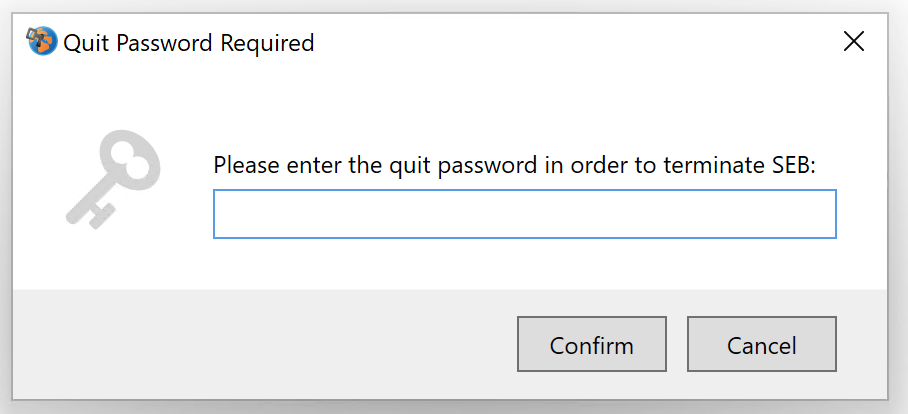908x414 pixels.
Task: Place cursor in the blue-outlined password box
Action: pyautogui.click(x=525, y=214)
